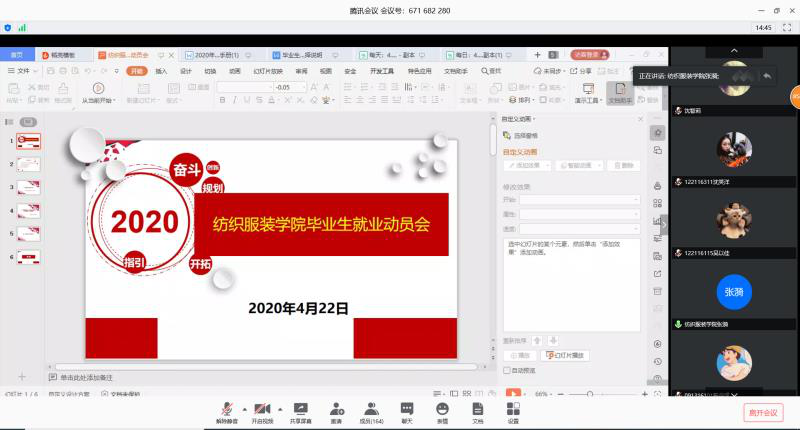Switch to the 插入 ribbon tab
Image resolution: width=800 pixels, height=430 pixels.
point(161,72)
